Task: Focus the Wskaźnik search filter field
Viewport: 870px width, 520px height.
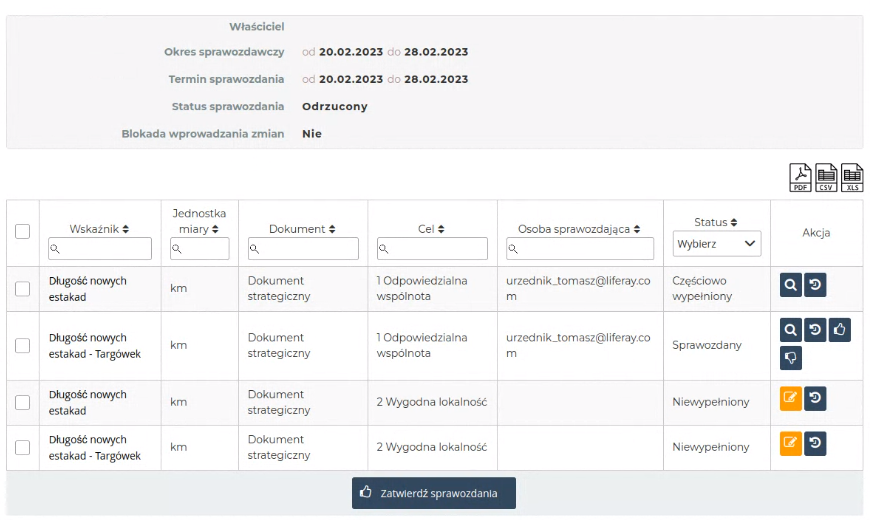Action: [x=100, y=248]
